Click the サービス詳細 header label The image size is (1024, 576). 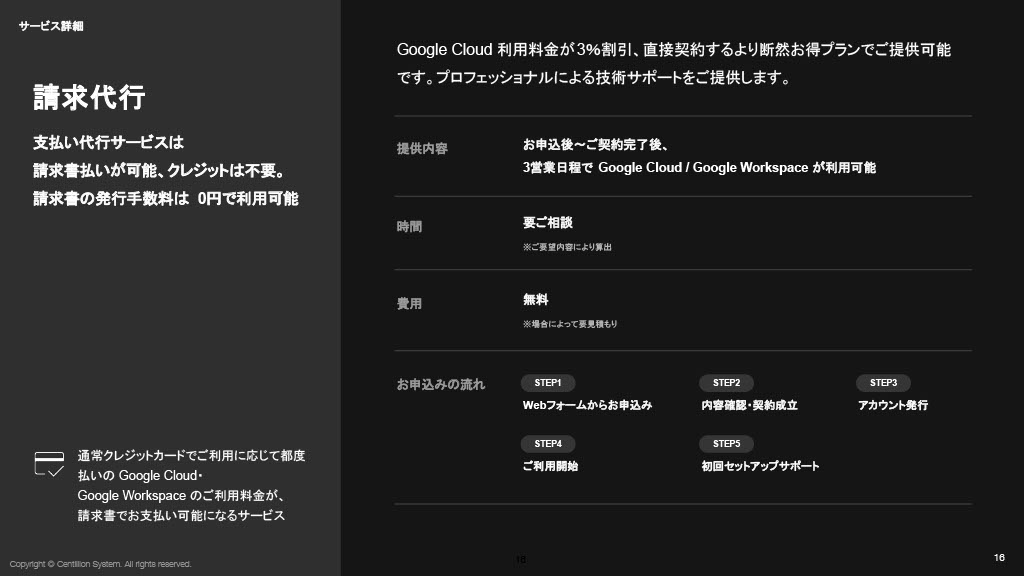coord(51,27)
